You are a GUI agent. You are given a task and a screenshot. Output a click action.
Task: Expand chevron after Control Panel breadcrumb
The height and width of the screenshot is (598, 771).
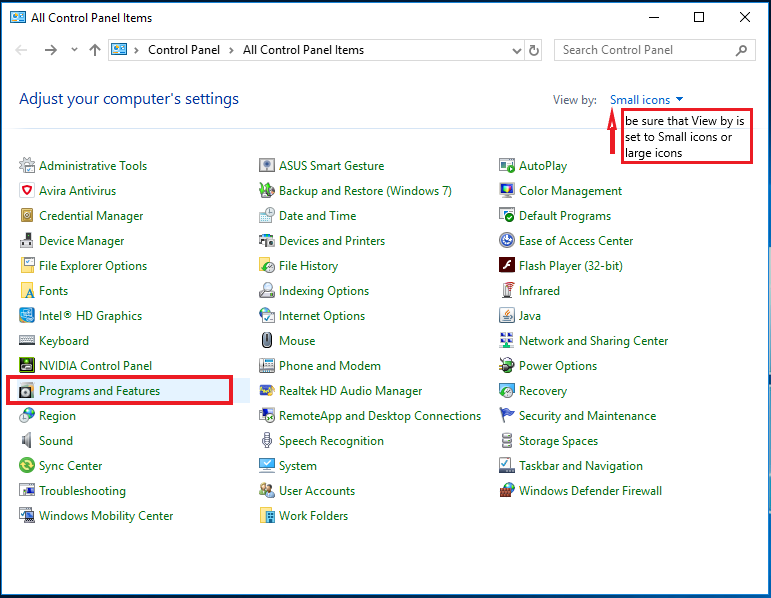click(x=231, y=50)
